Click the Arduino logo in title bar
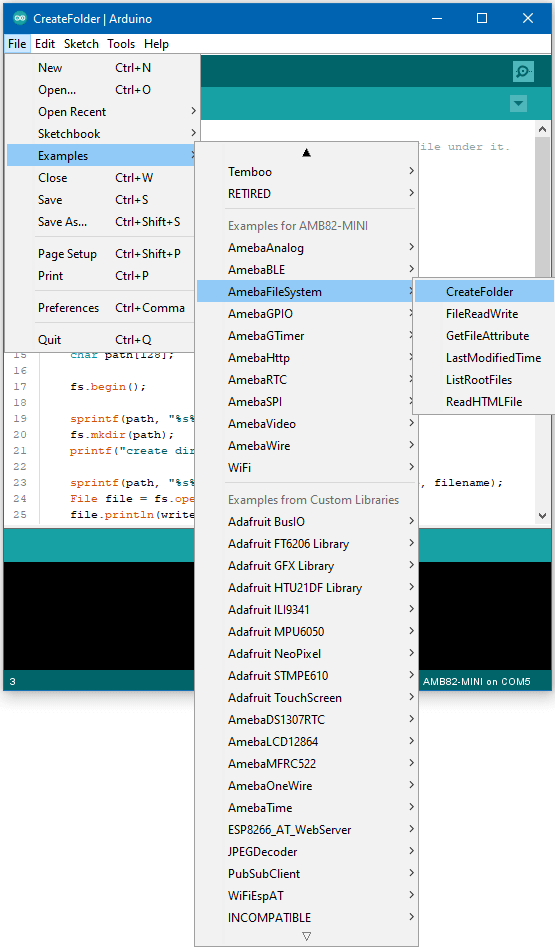 [20, 18]
